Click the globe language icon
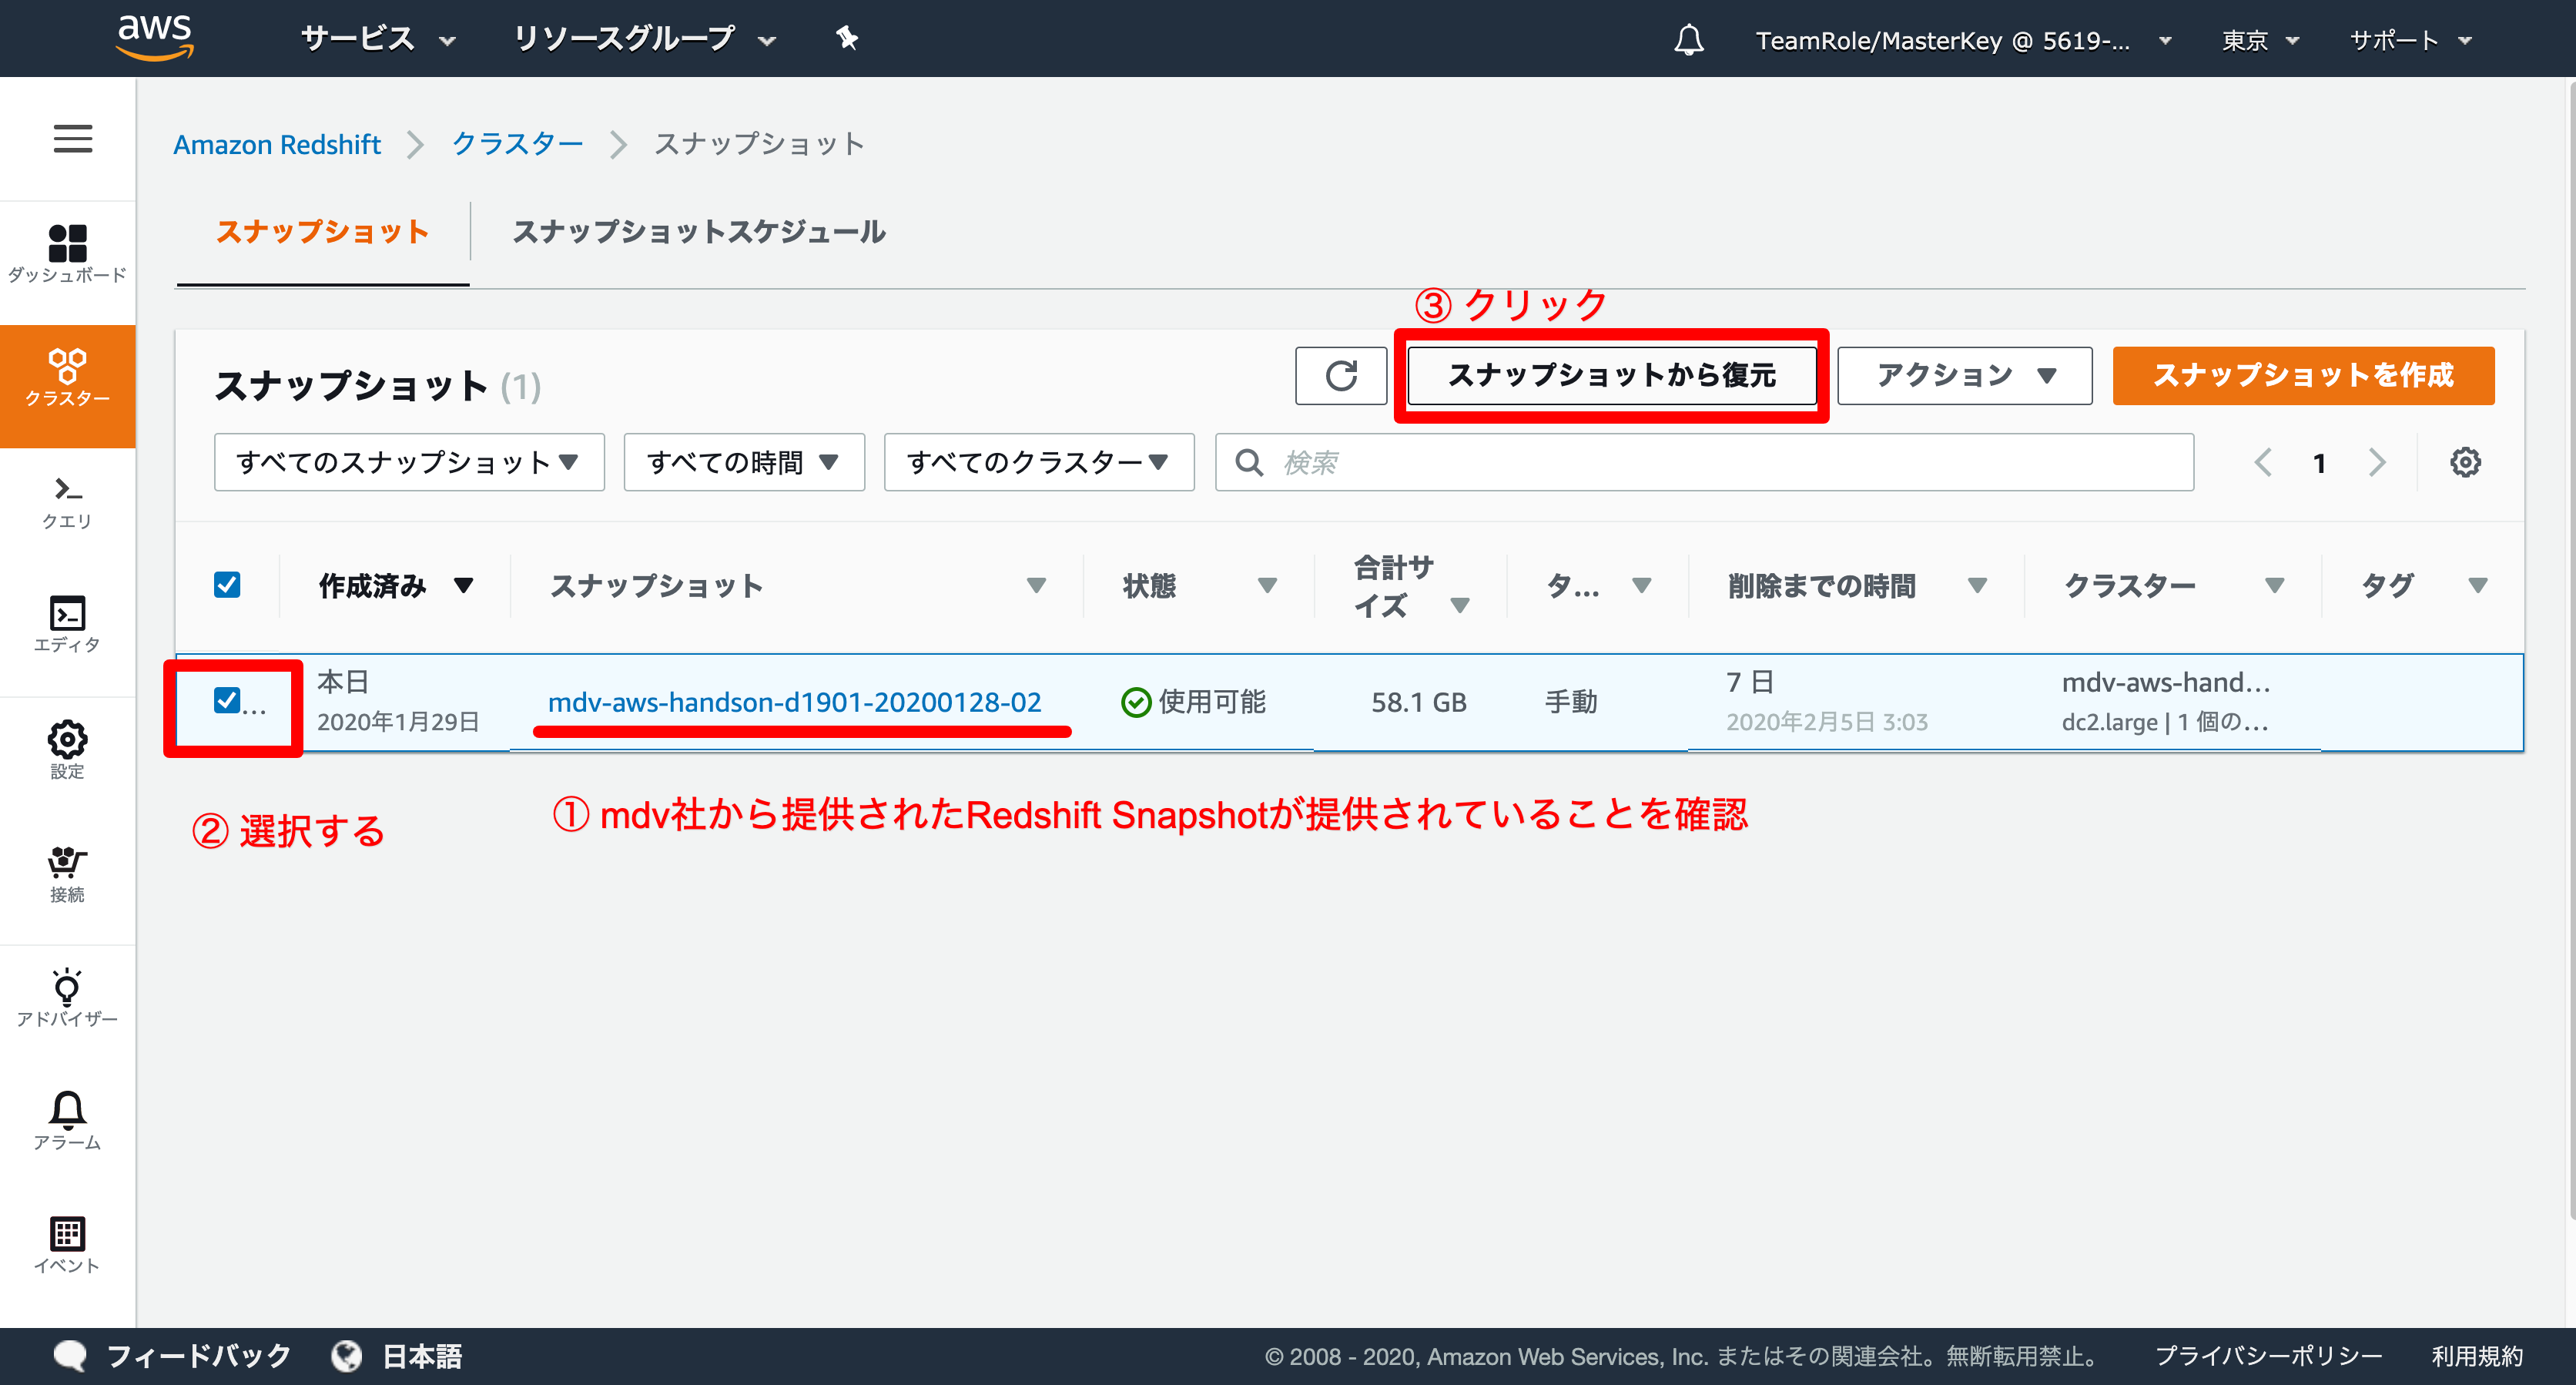The height and width of the screenshot is (1385, 2576). click(x=347, y=1356)
